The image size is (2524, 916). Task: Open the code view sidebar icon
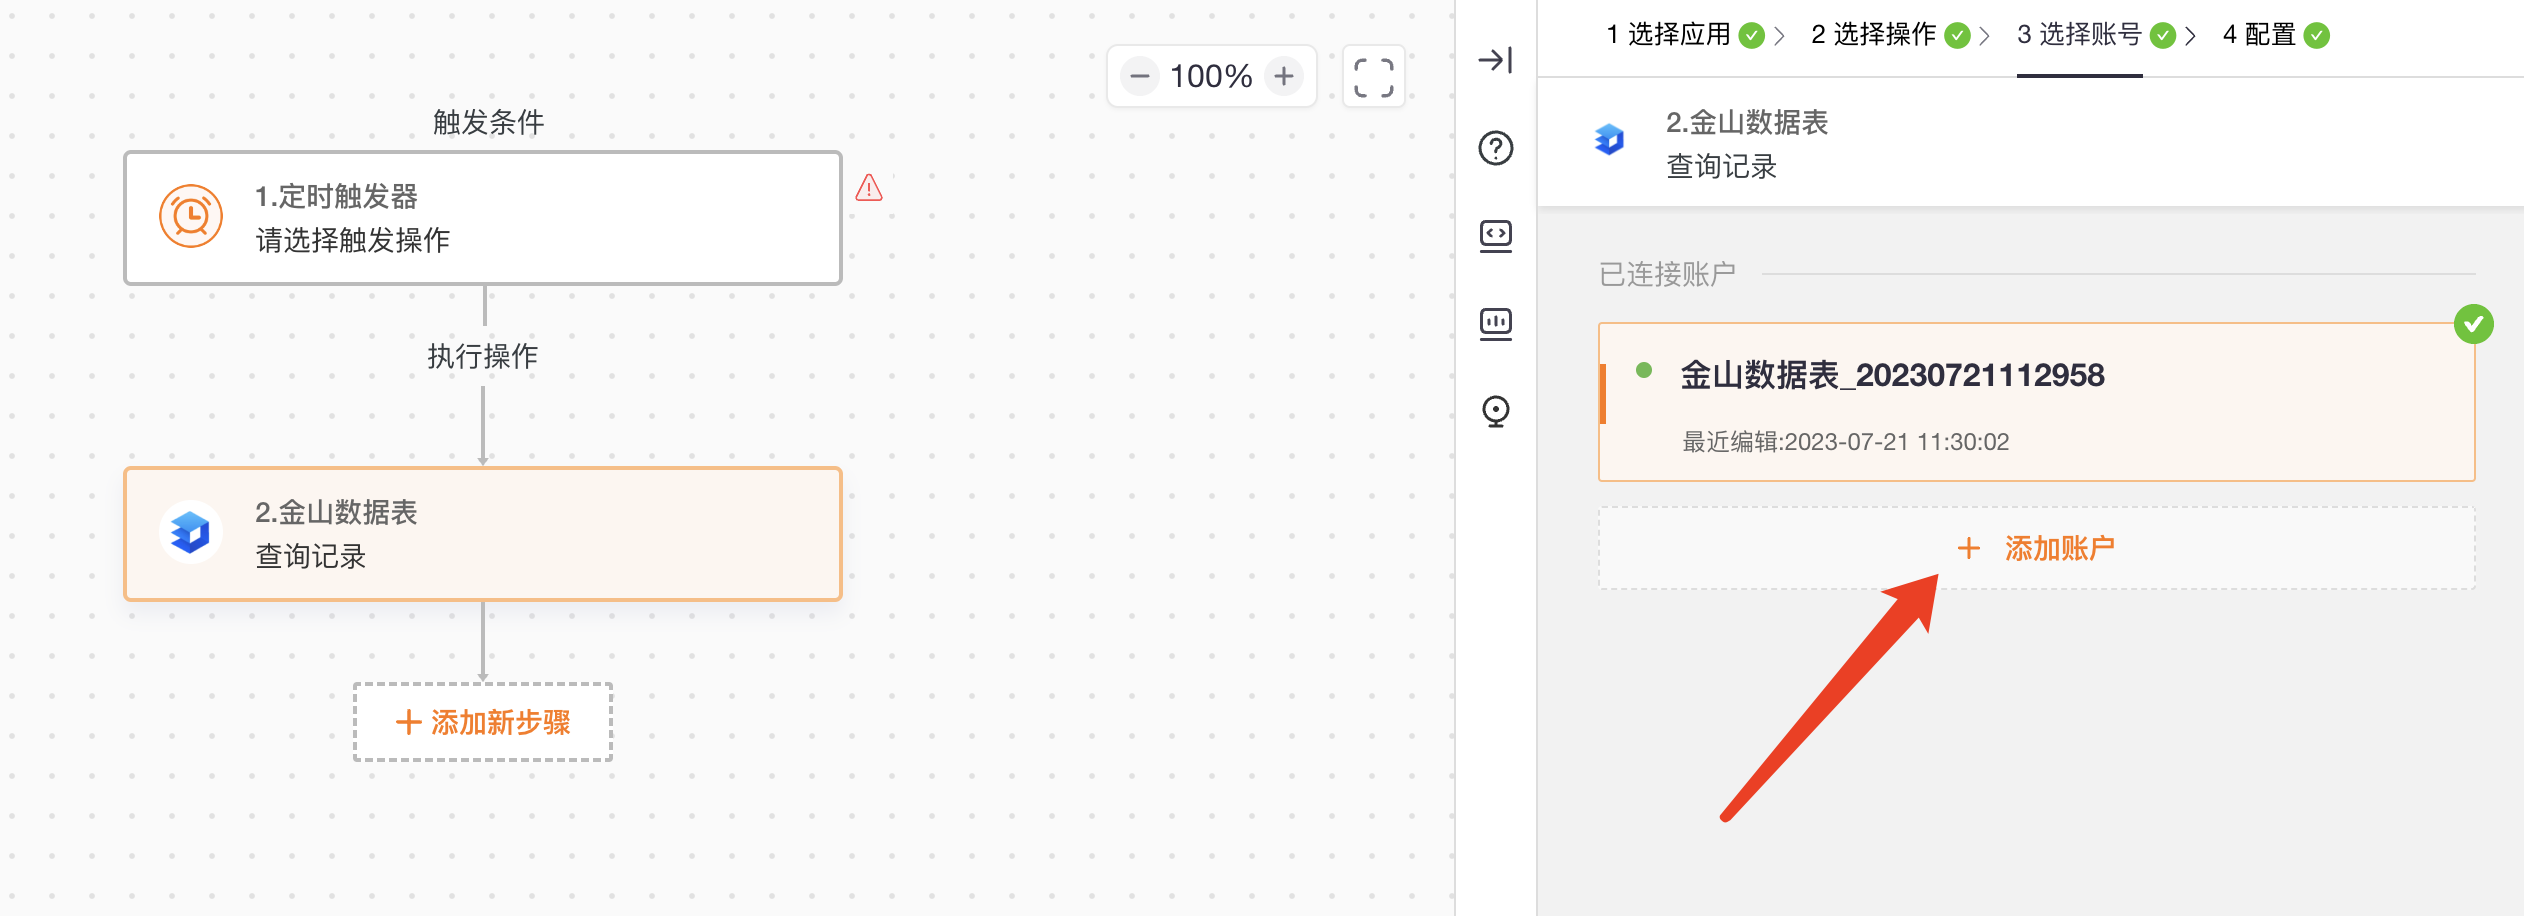[x=1495, y=236]
